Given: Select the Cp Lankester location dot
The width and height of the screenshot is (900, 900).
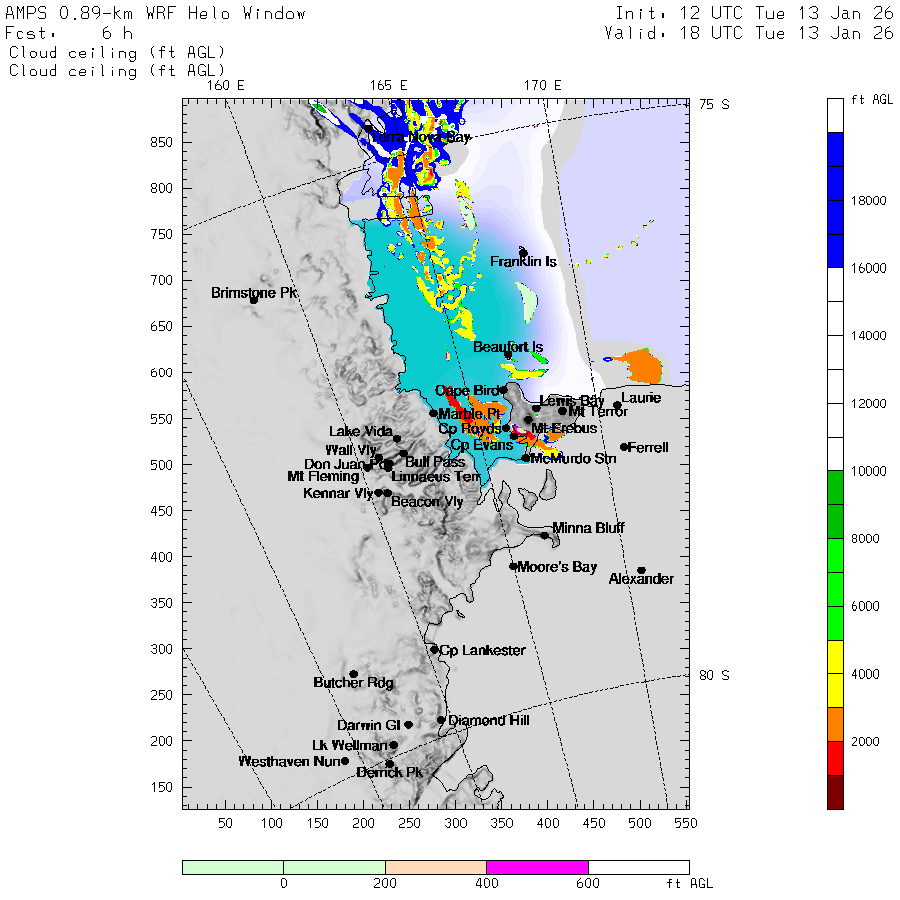Looking at the screenshot, I should click(x=435, y=649).
